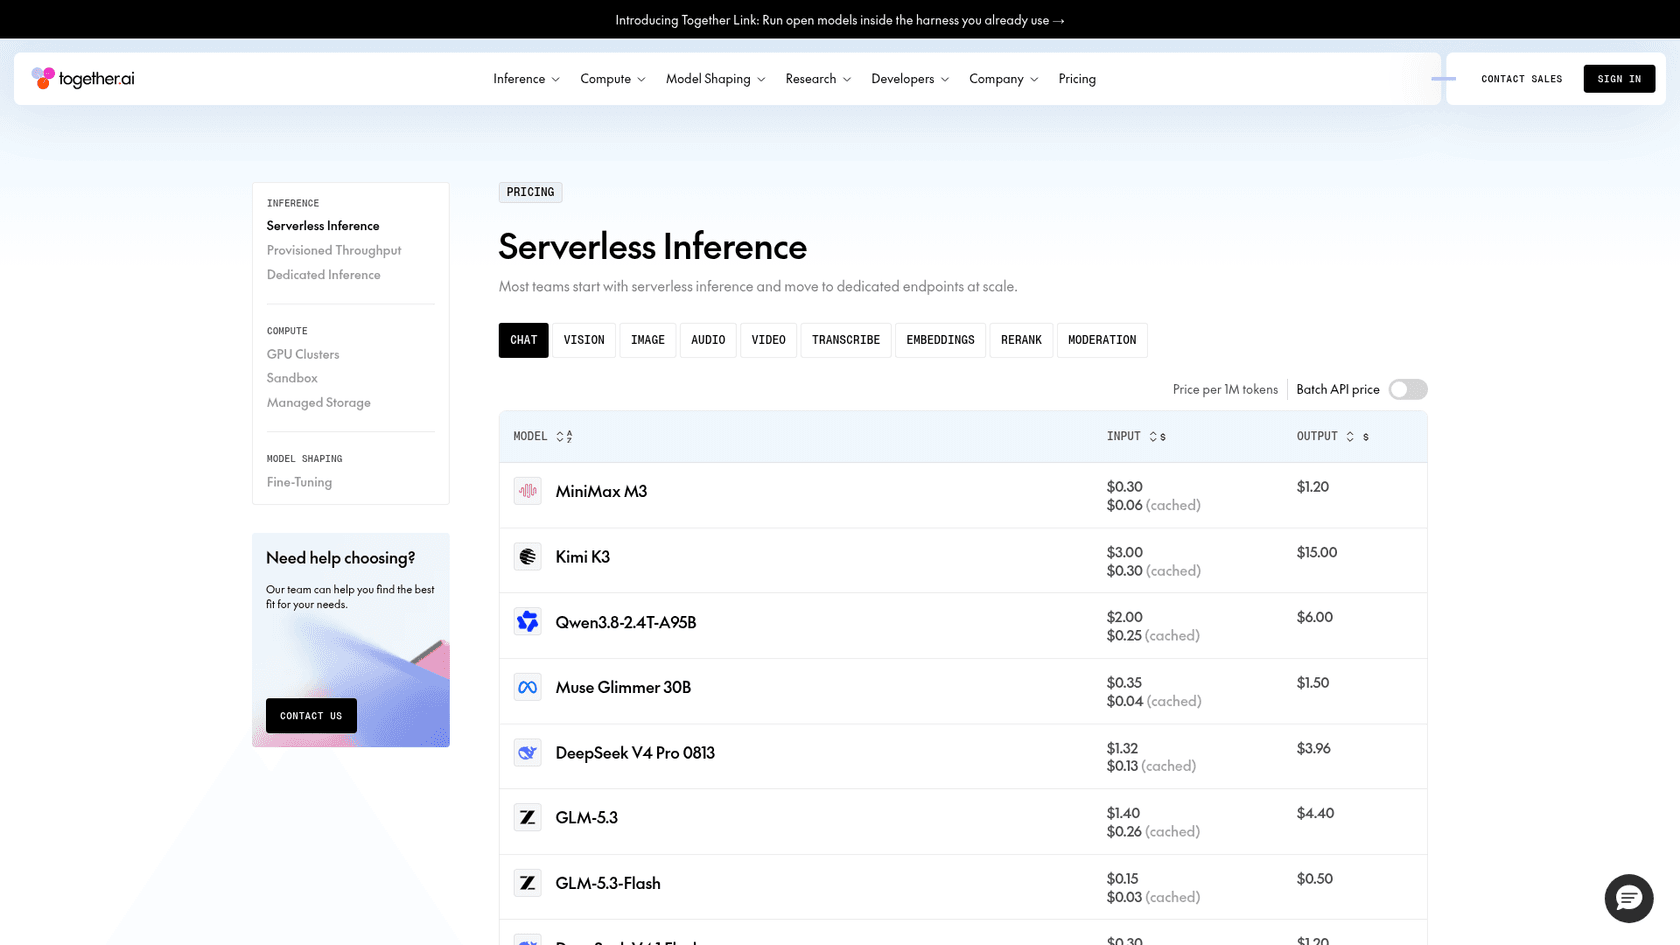Expand the Inference nav dropdown
Screen dimensions: 1680x945
[x=526, y=78]
